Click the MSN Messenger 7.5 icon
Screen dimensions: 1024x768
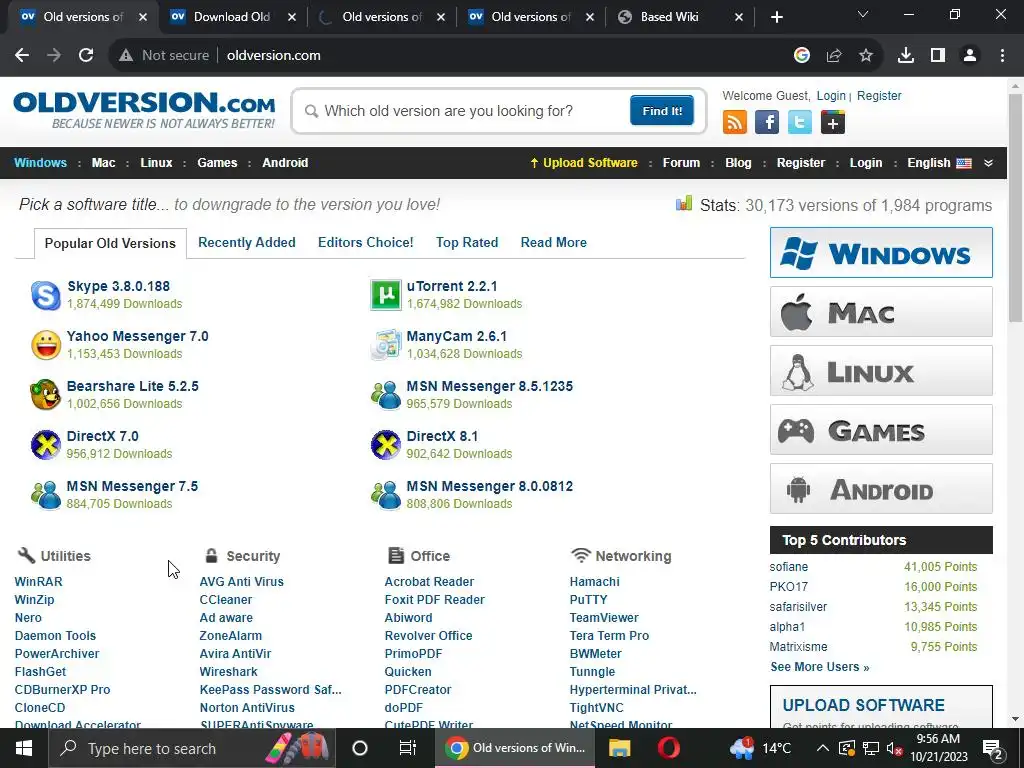46,495
